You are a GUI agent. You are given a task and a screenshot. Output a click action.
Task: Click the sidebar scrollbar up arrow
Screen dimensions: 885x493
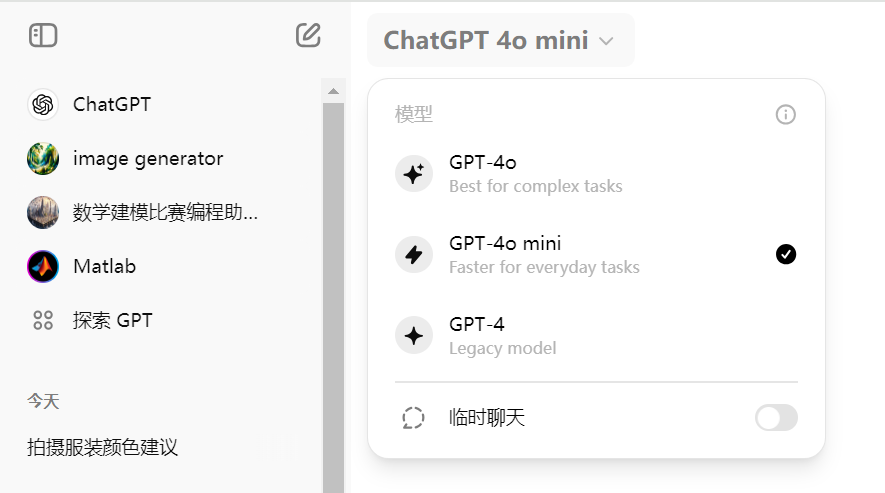[x=334, y=91]
